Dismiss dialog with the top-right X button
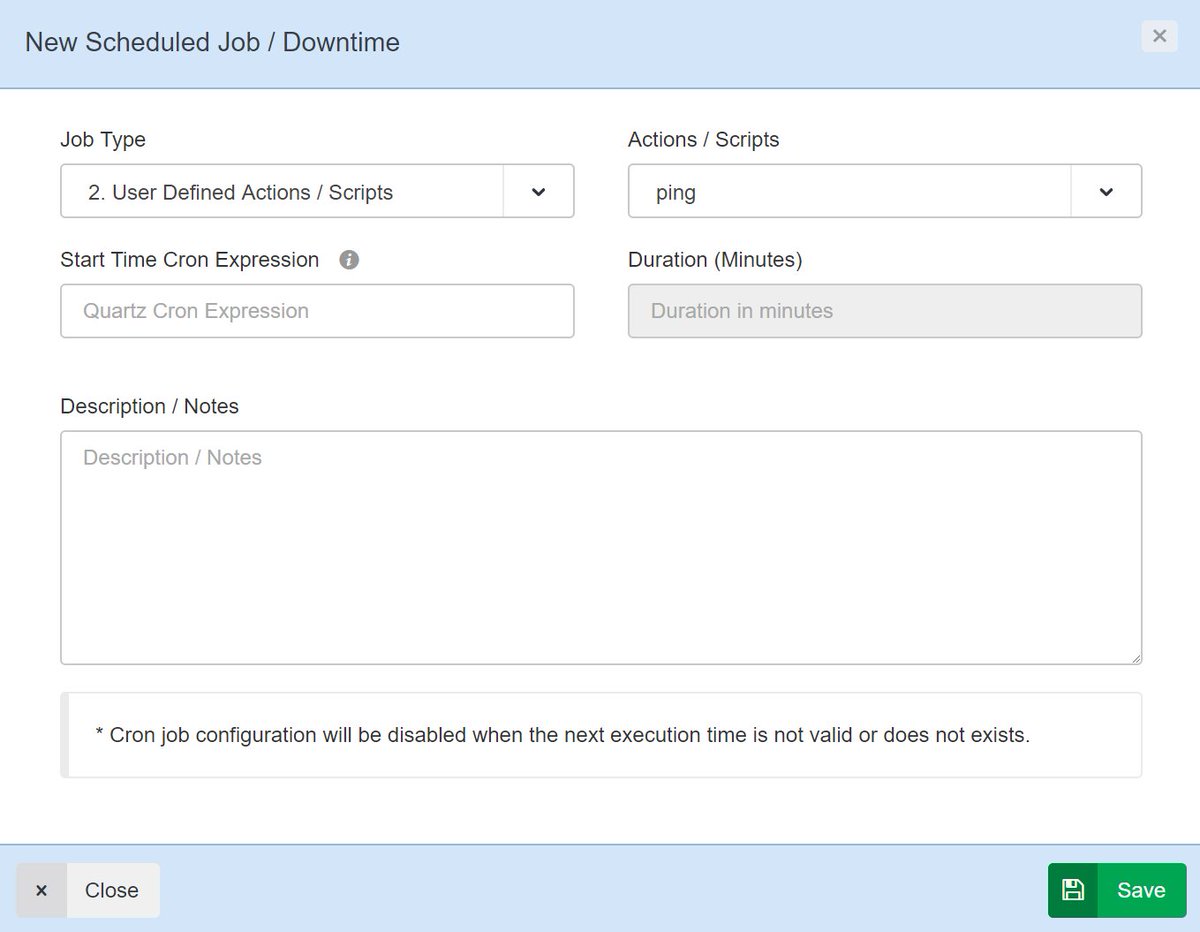Screen dimensions: 1200x932 point(1159,36)
